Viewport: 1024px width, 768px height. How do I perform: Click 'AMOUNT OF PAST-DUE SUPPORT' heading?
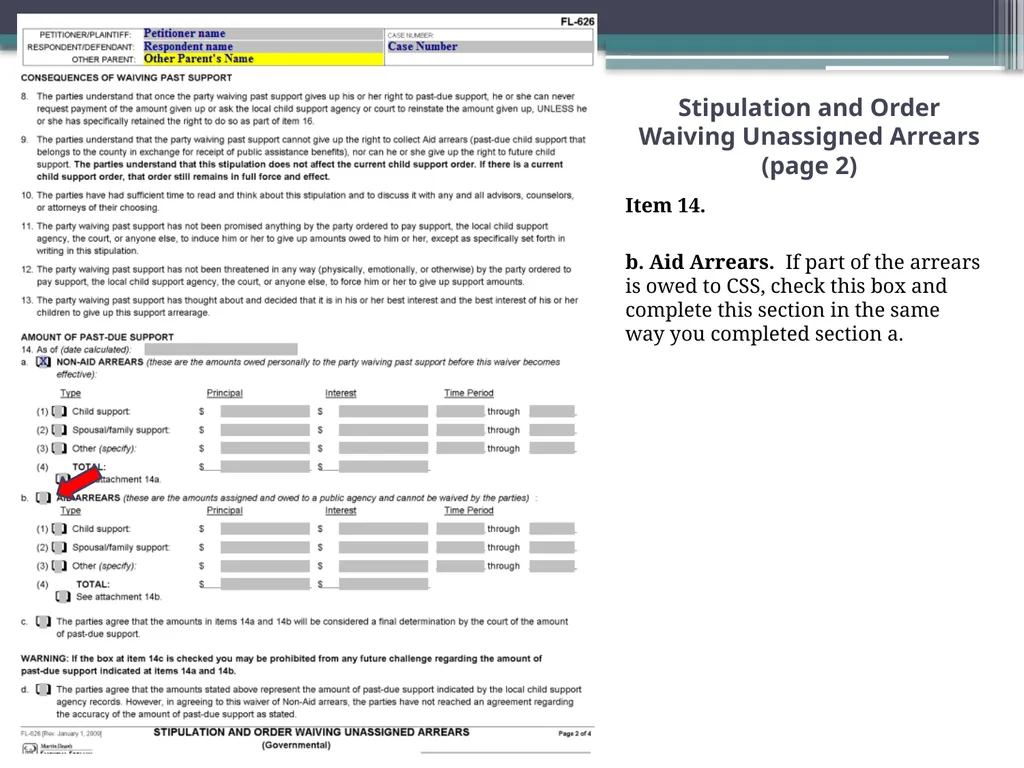click(97, 337)
